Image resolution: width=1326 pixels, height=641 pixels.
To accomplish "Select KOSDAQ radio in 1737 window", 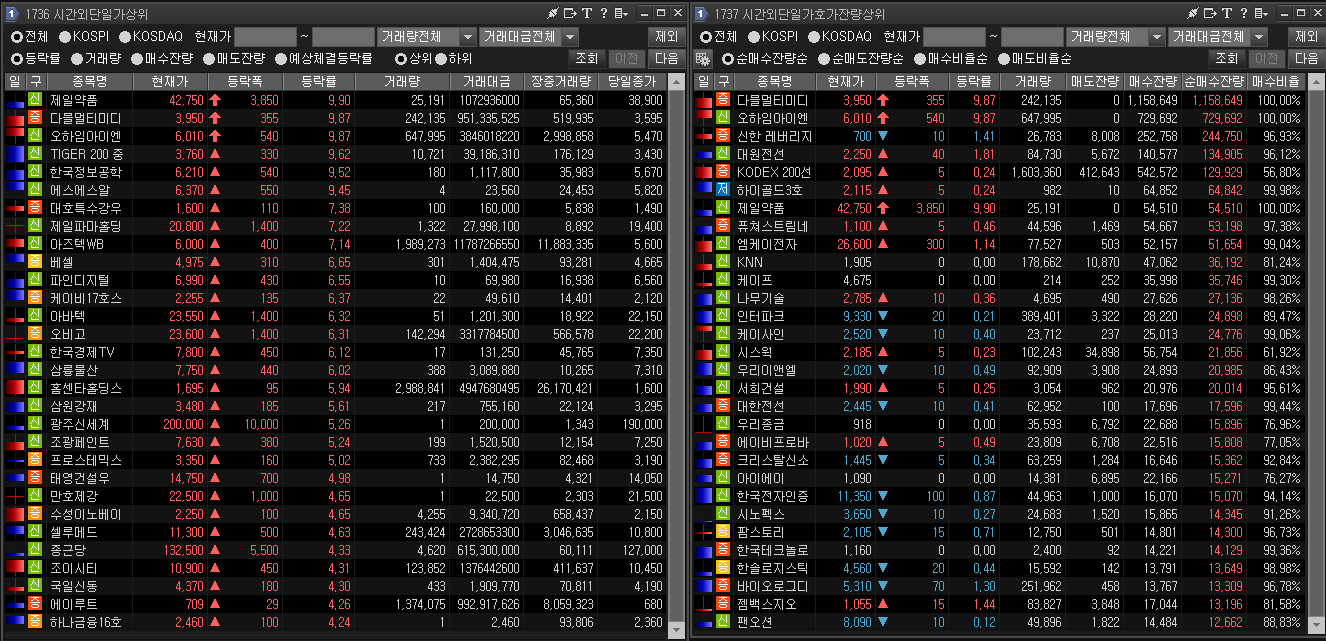I will [x=812, y=37].
